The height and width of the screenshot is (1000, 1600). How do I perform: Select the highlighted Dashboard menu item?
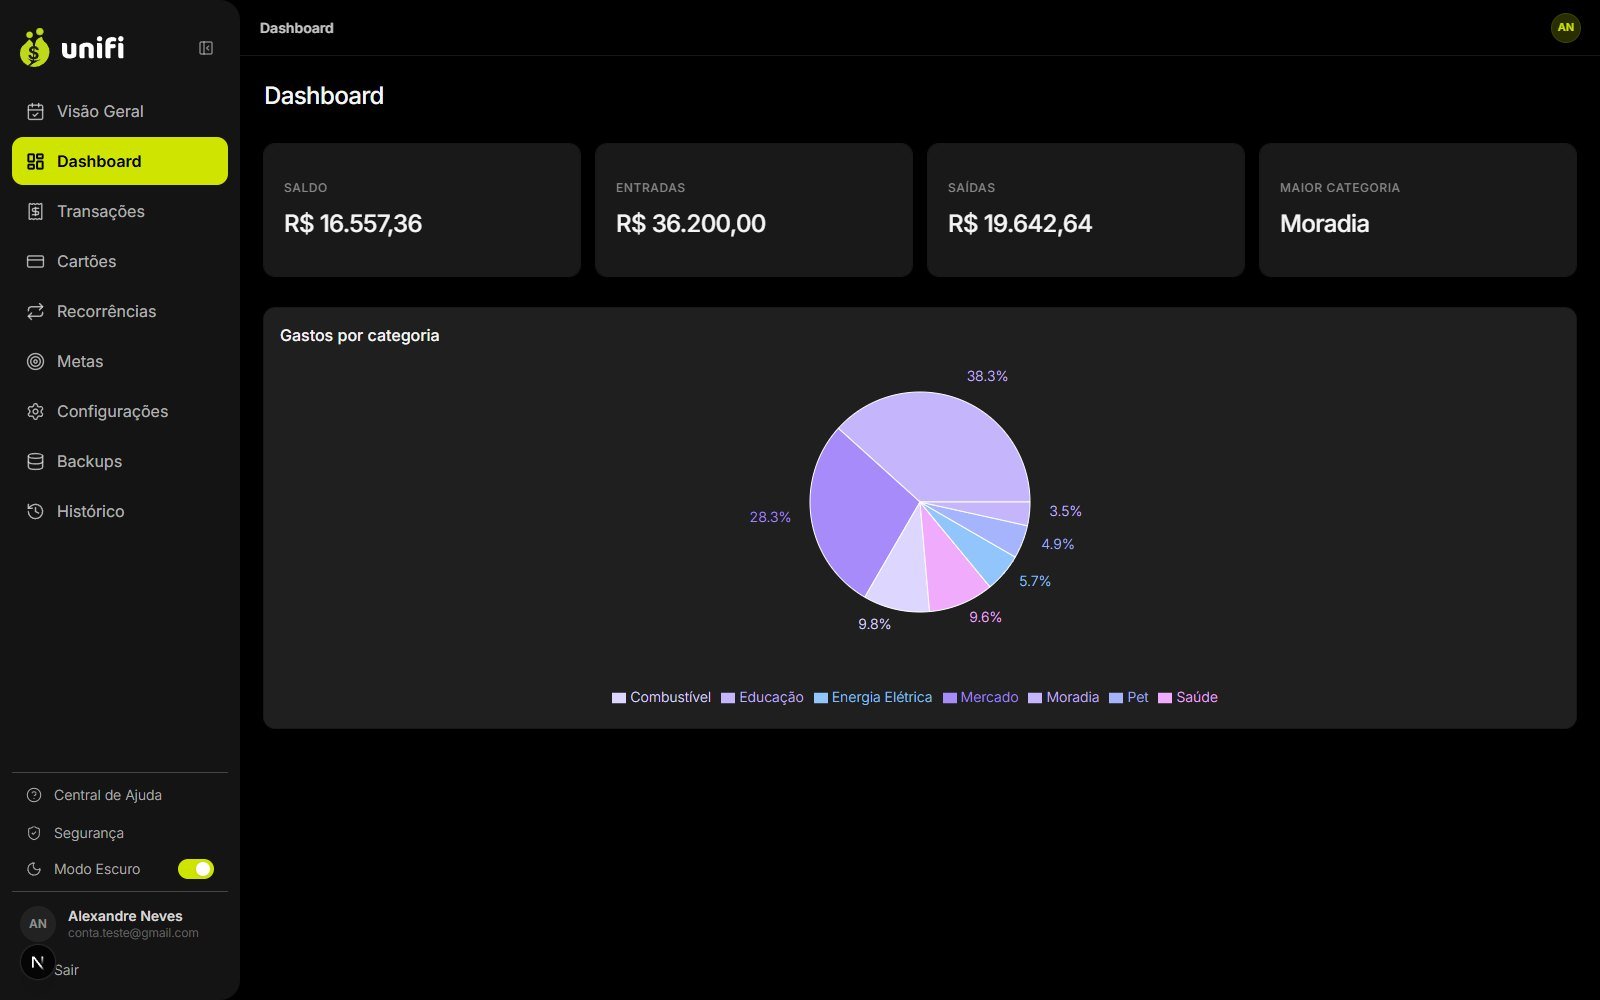120,161
